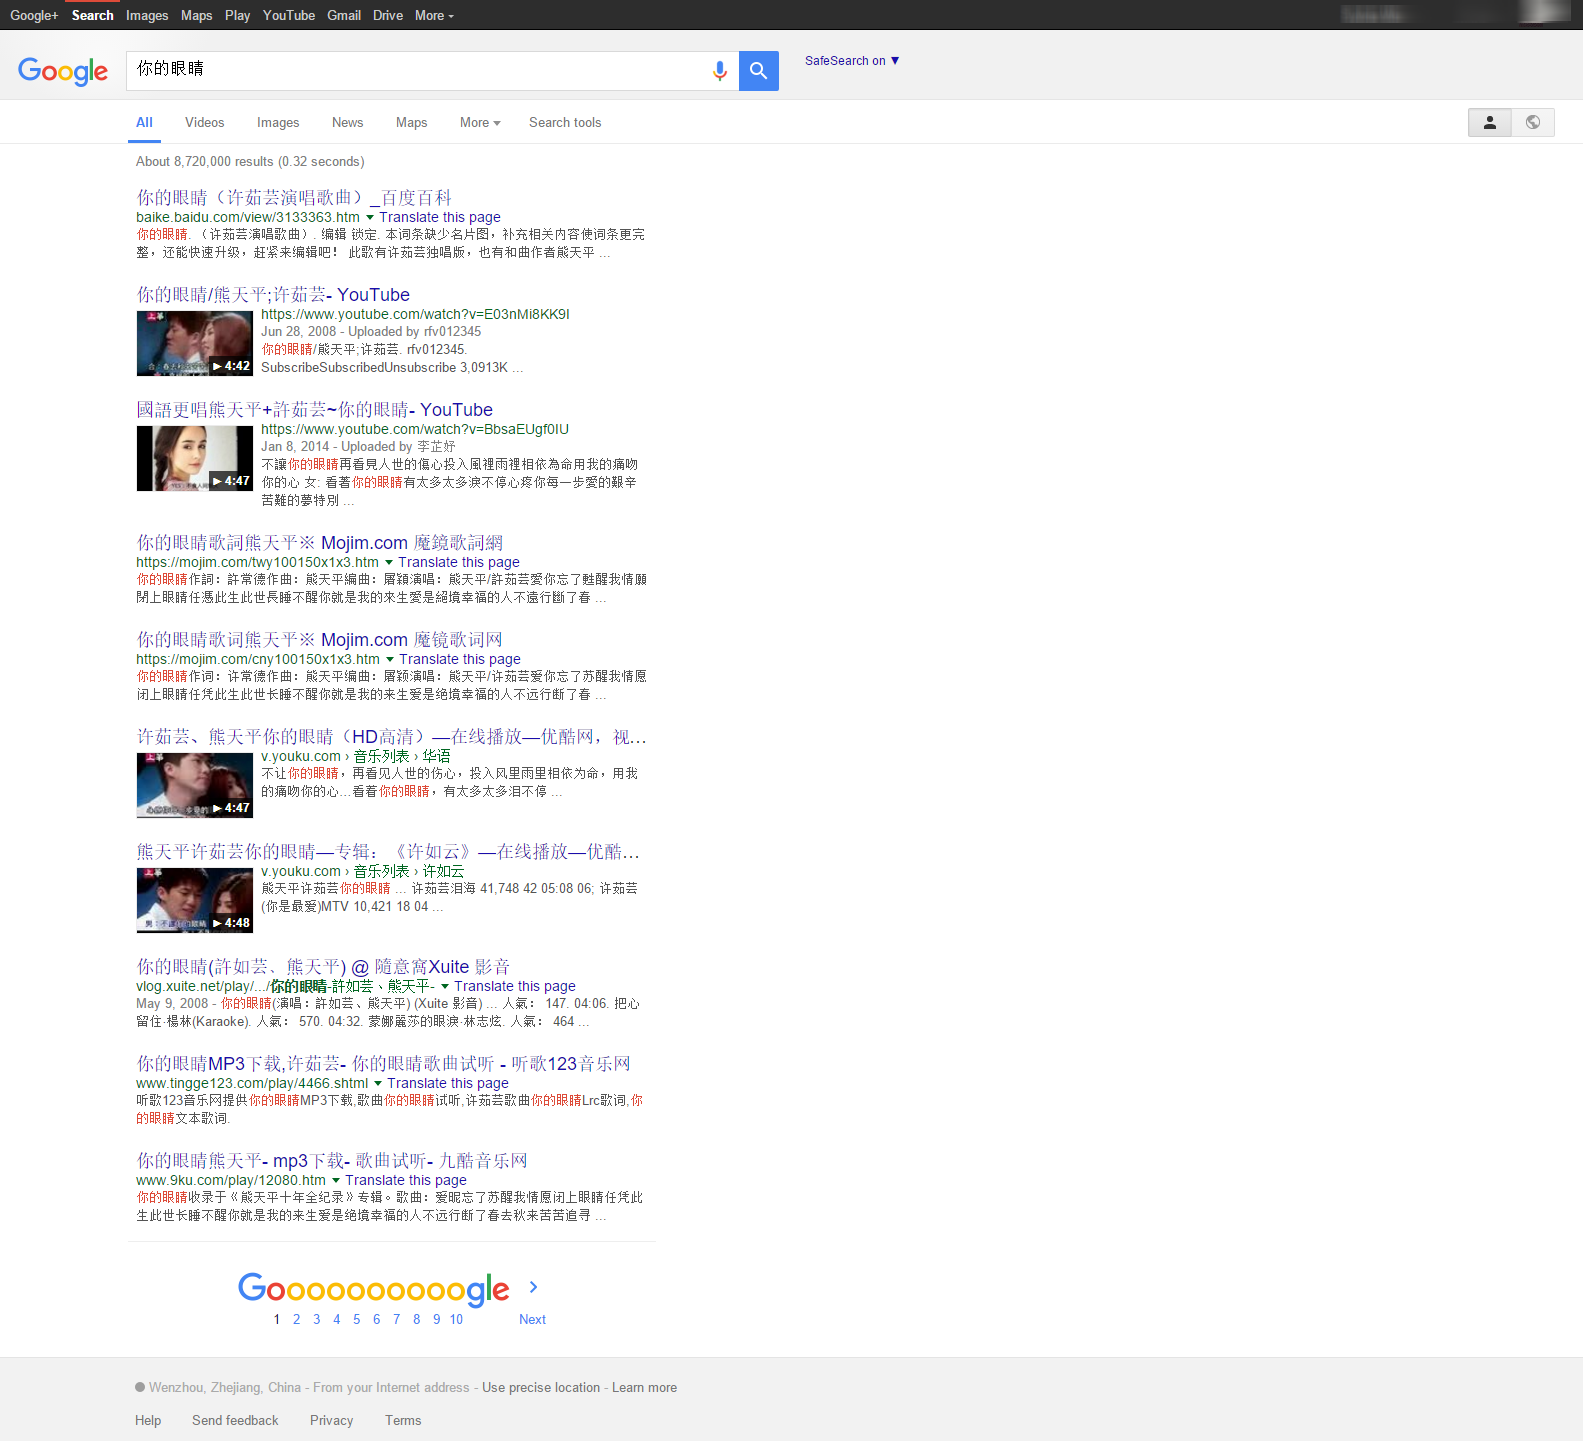The width and height of the screenshot is (1583, 1441).
Task: Open arrow menu next to mojim.com/cny100150x1x3.htm
Action: [390, 659]
